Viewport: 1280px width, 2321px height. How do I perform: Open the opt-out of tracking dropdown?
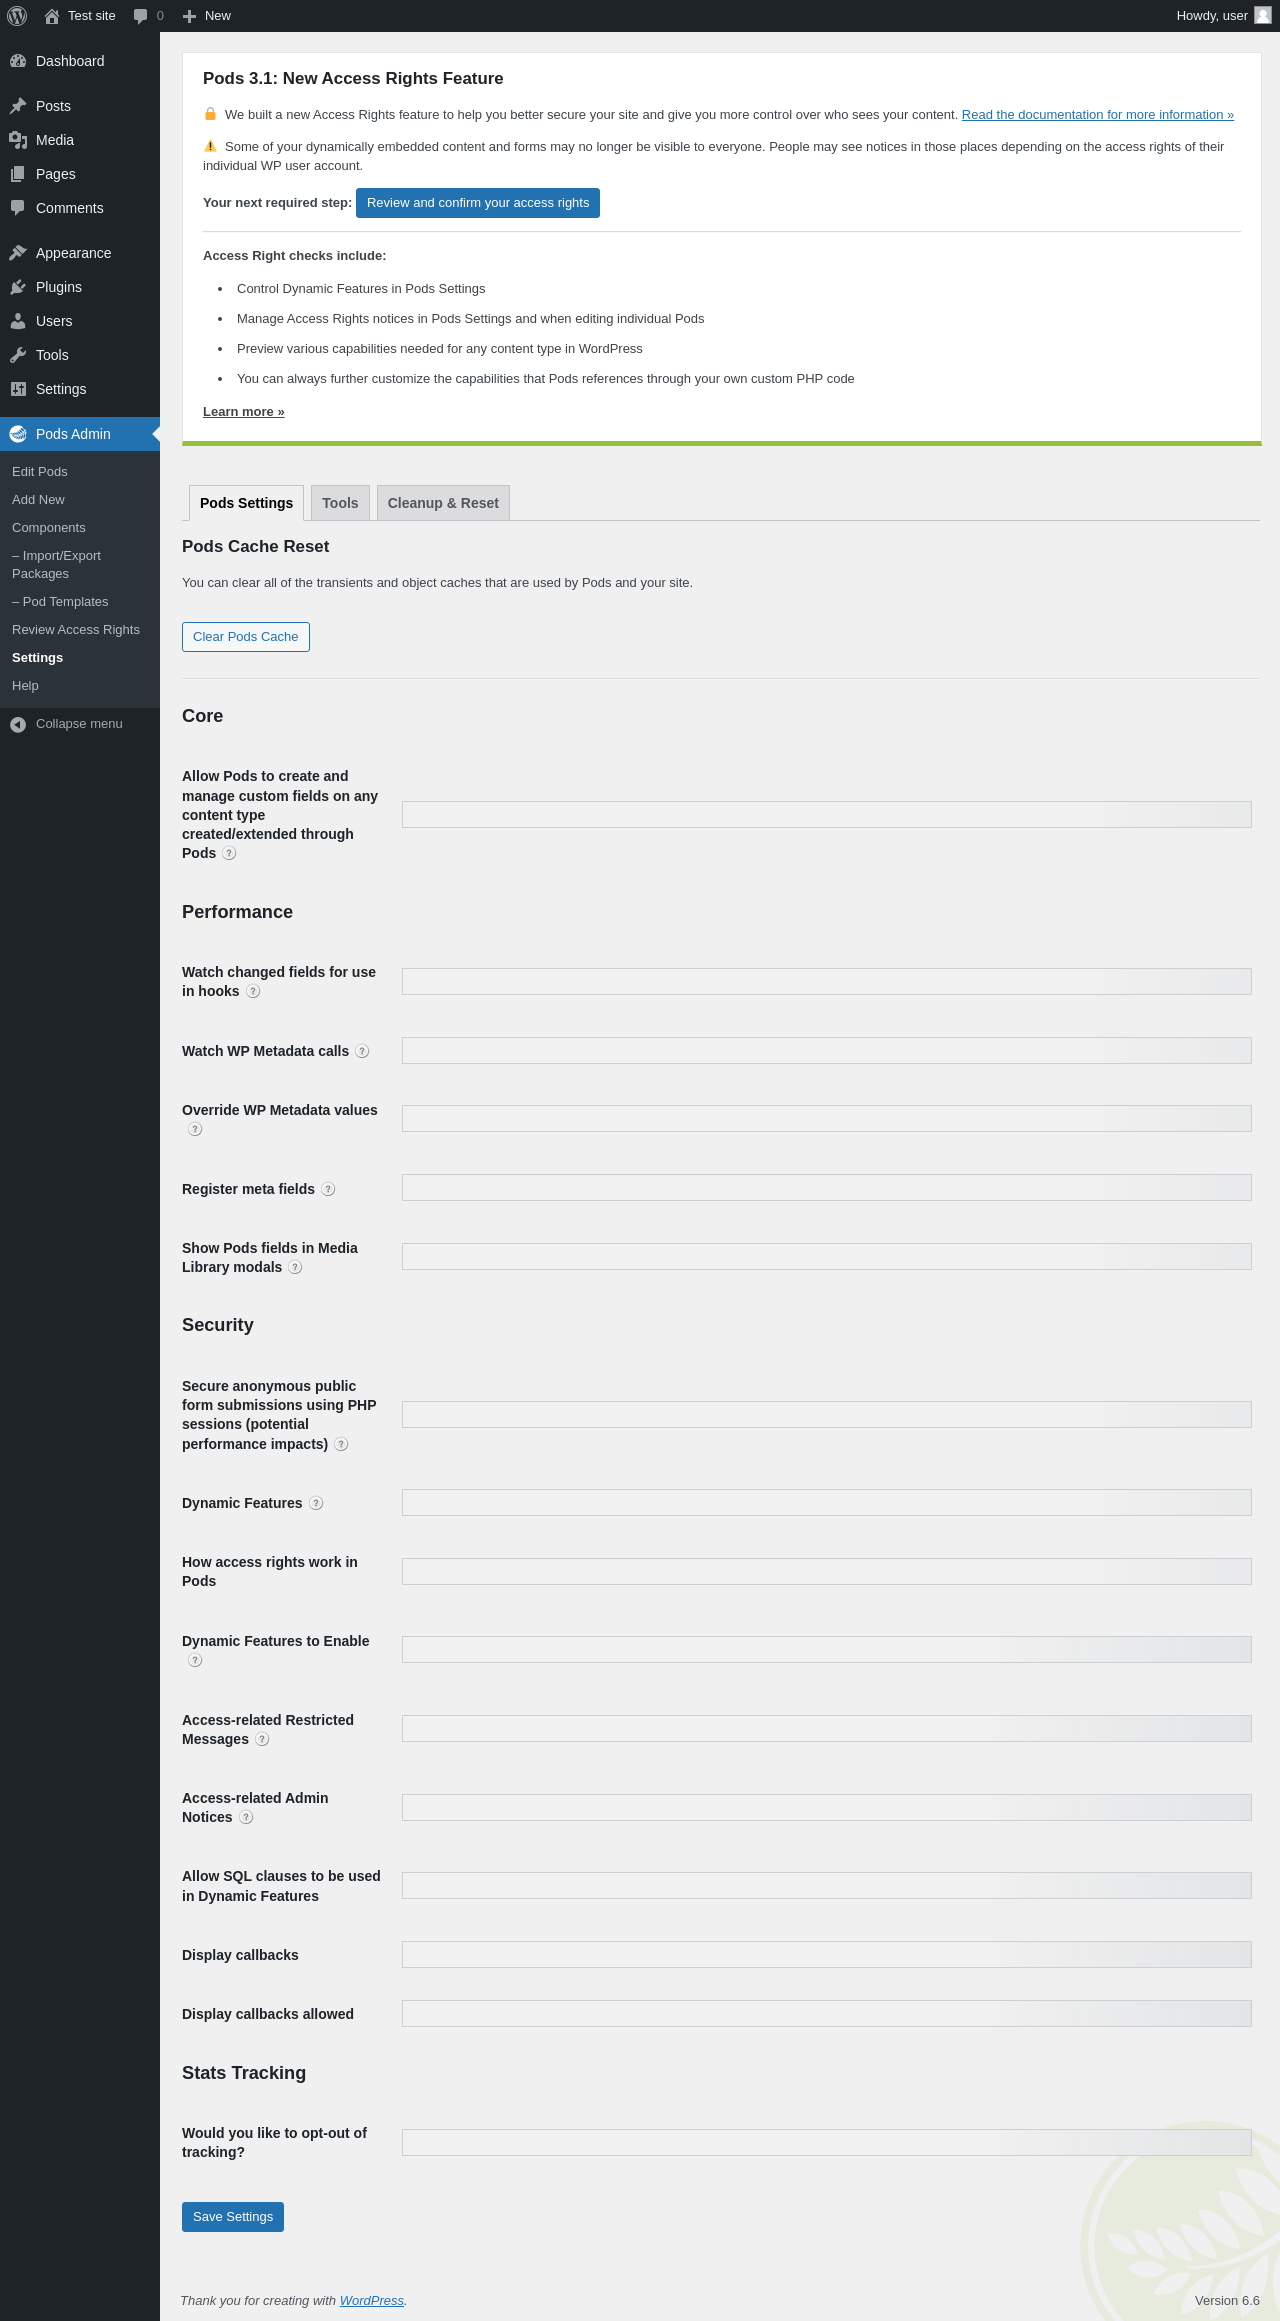[826, 2142]
